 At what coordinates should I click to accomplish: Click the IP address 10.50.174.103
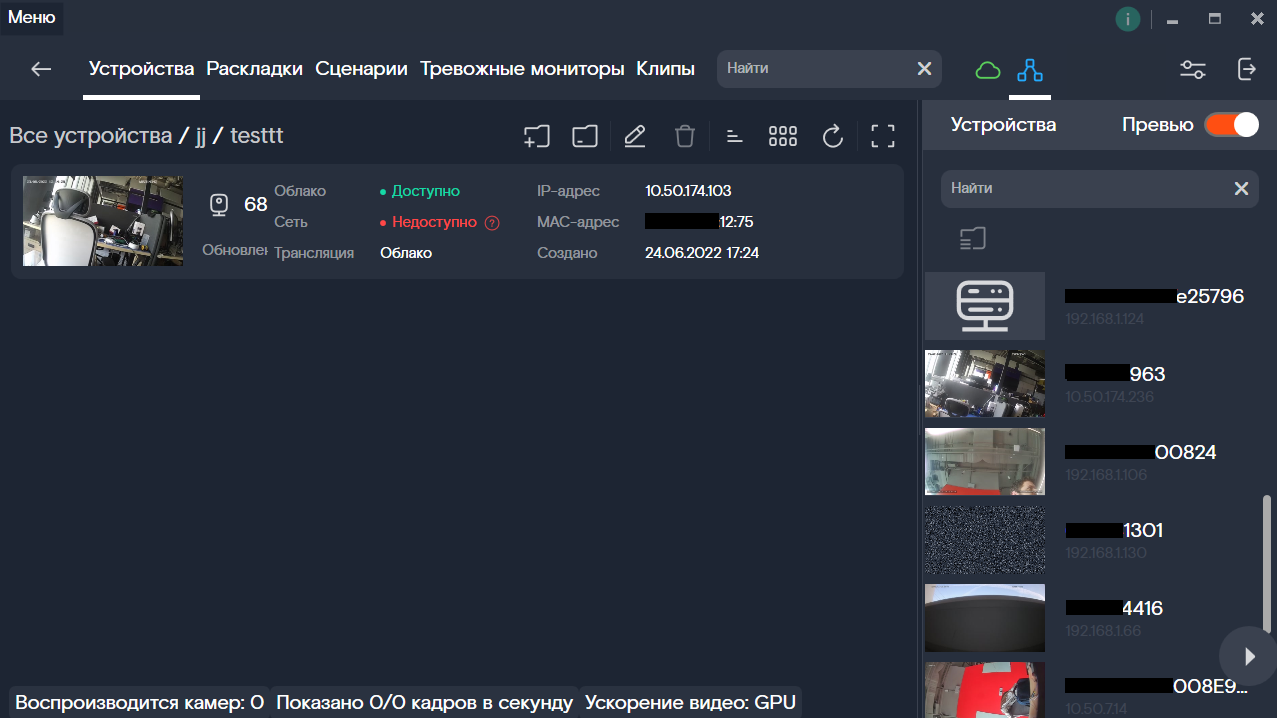(688, 191)
